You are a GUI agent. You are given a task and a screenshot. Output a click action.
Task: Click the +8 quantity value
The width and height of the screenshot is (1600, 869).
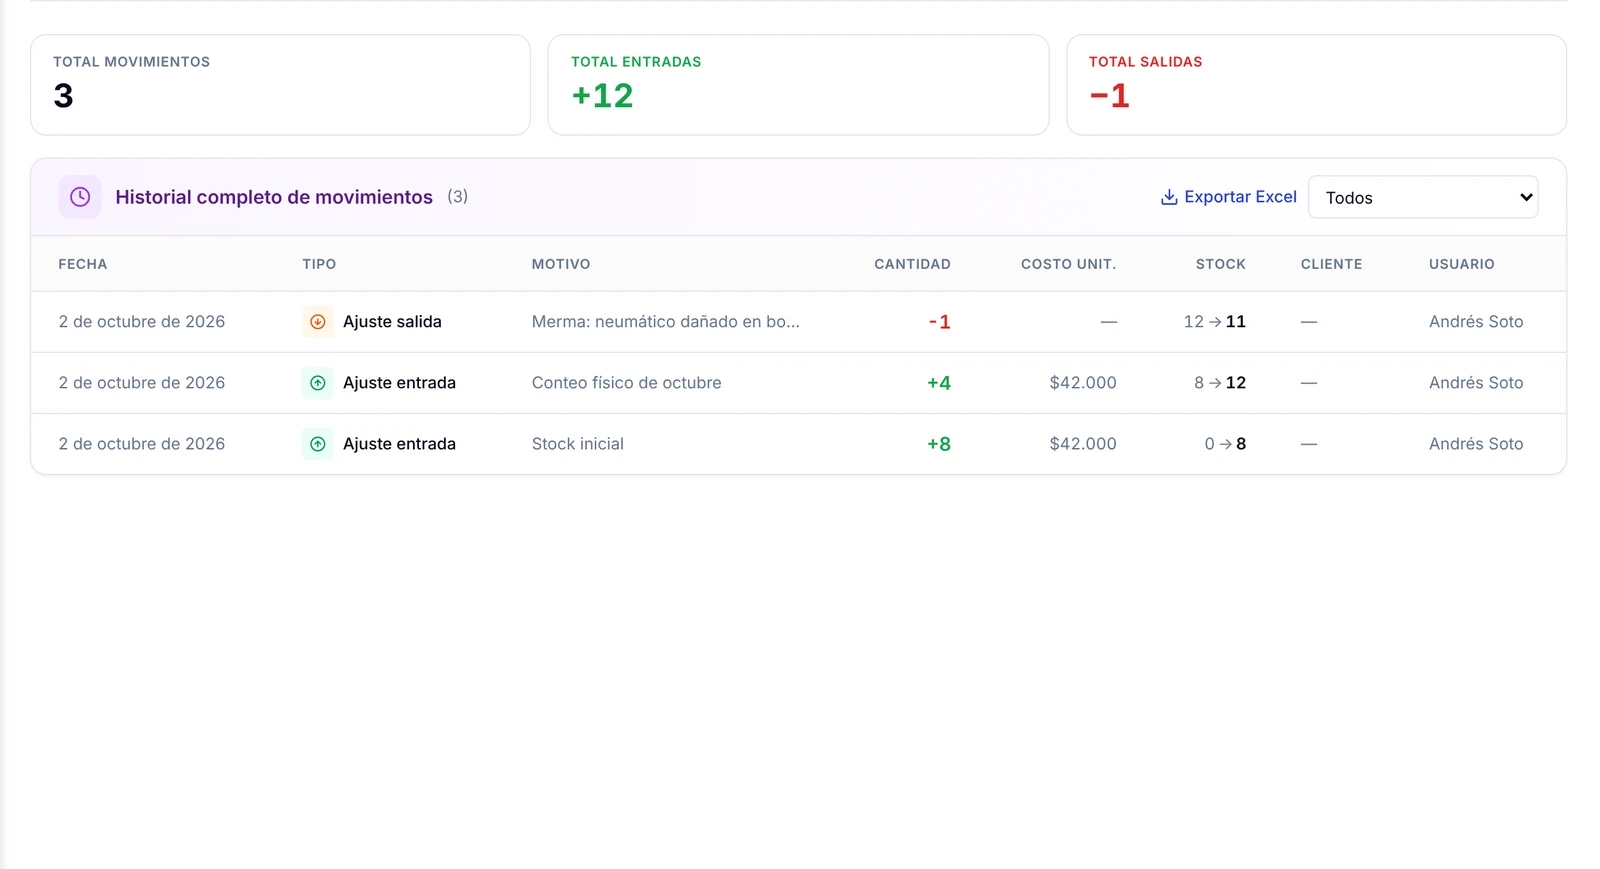pos(939,444)
